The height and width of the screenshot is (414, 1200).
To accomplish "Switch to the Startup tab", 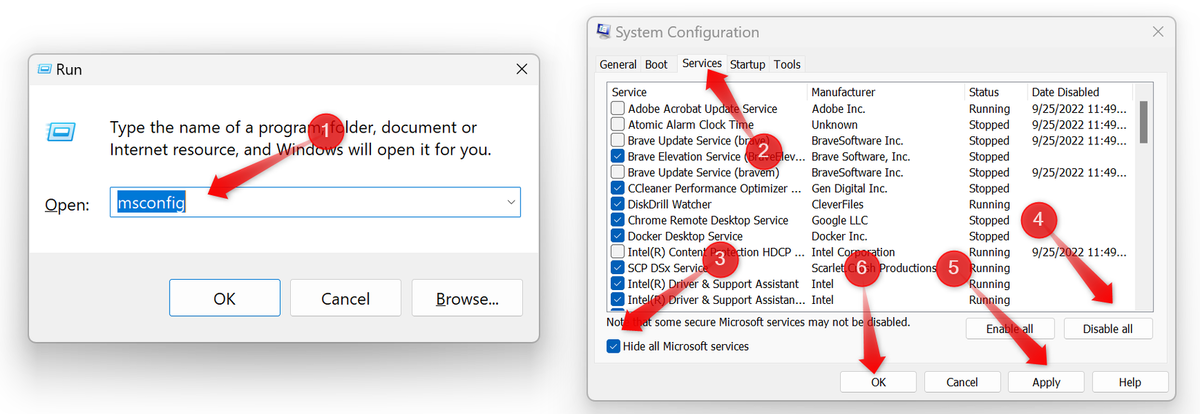I will 747,65.
